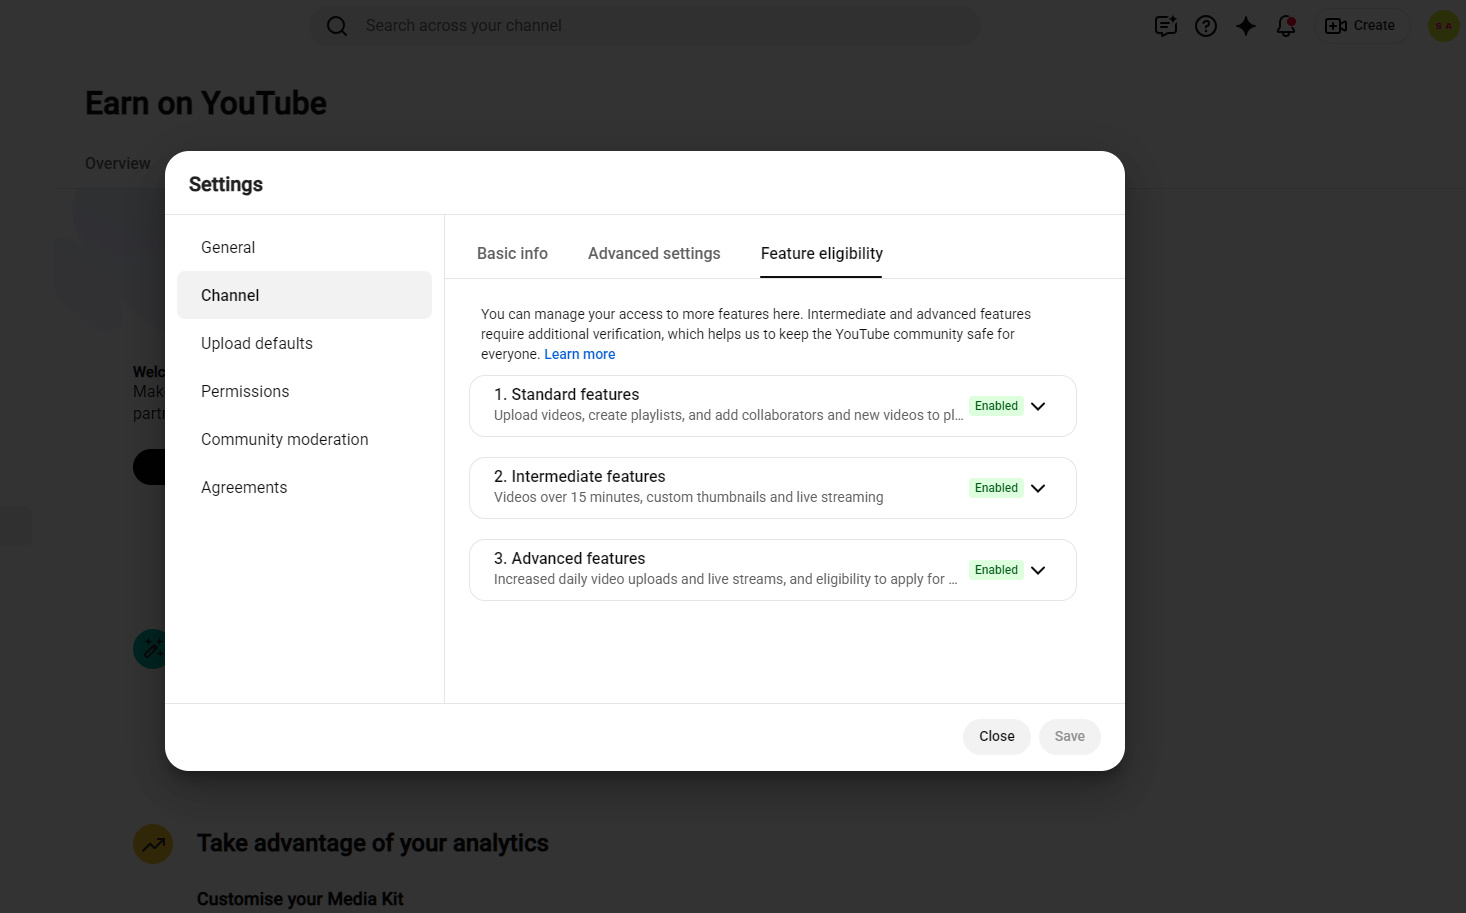The width and height of the screenshot is (1466, 913).
Task: Open Permissions settings
Action: point(304,391)
